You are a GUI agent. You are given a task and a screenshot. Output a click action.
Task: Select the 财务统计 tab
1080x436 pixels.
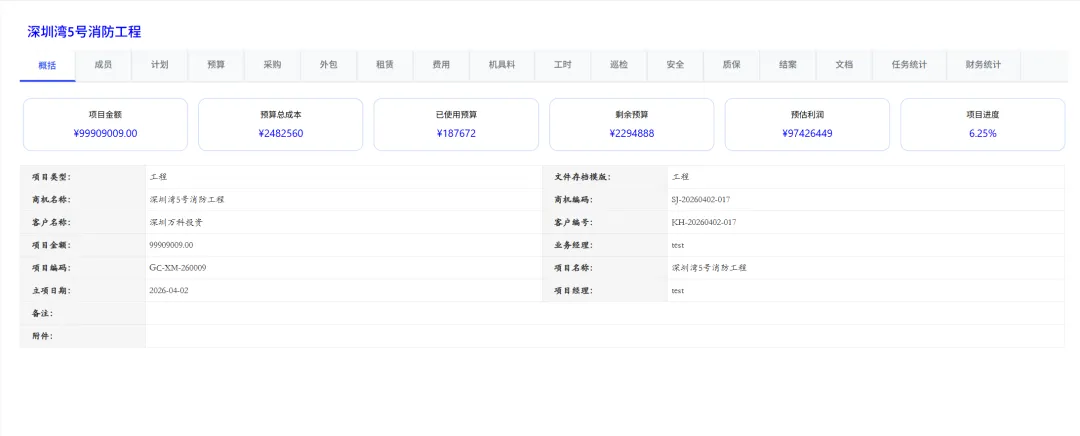tap(984, 65)
